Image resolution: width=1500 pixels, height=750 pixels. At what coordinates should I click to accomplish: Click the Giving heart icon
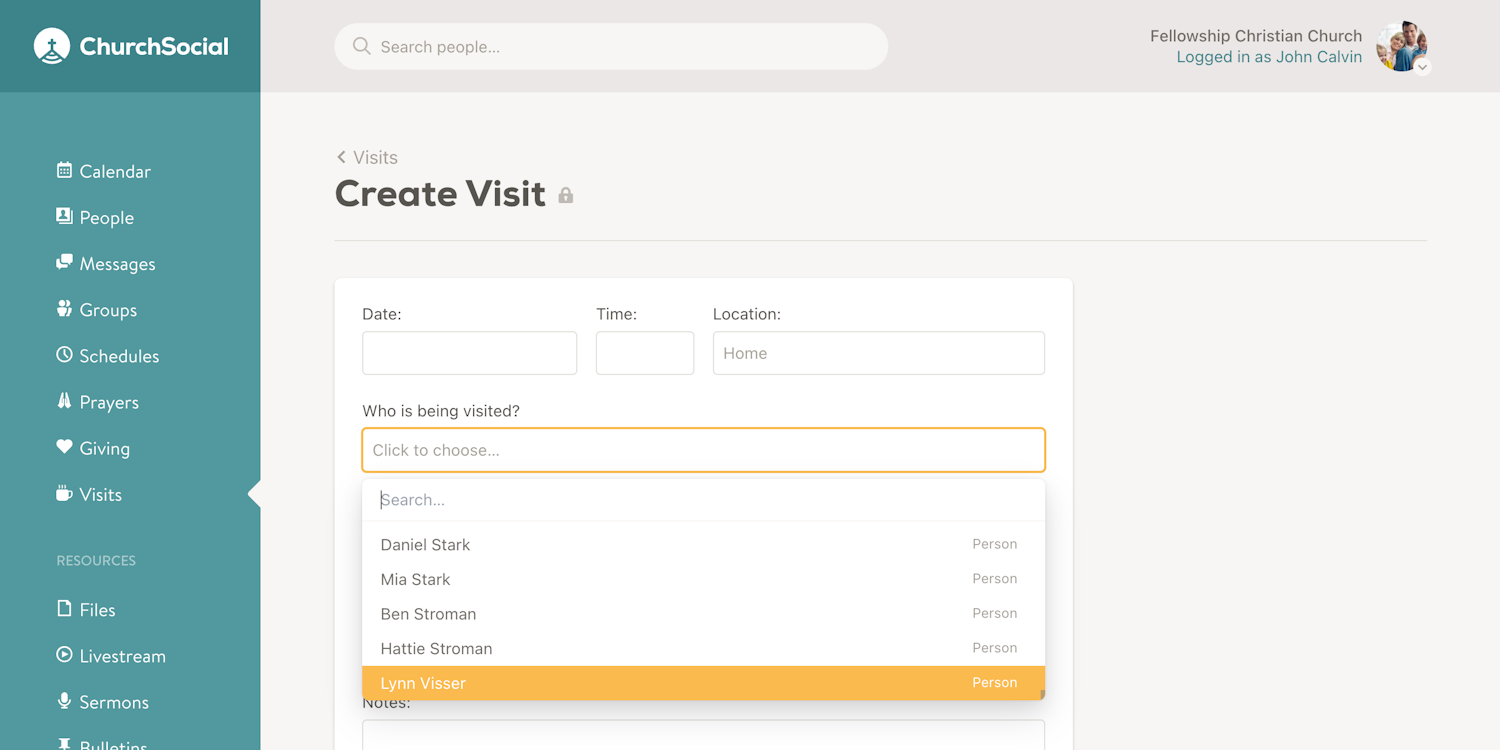coord(64,447)
